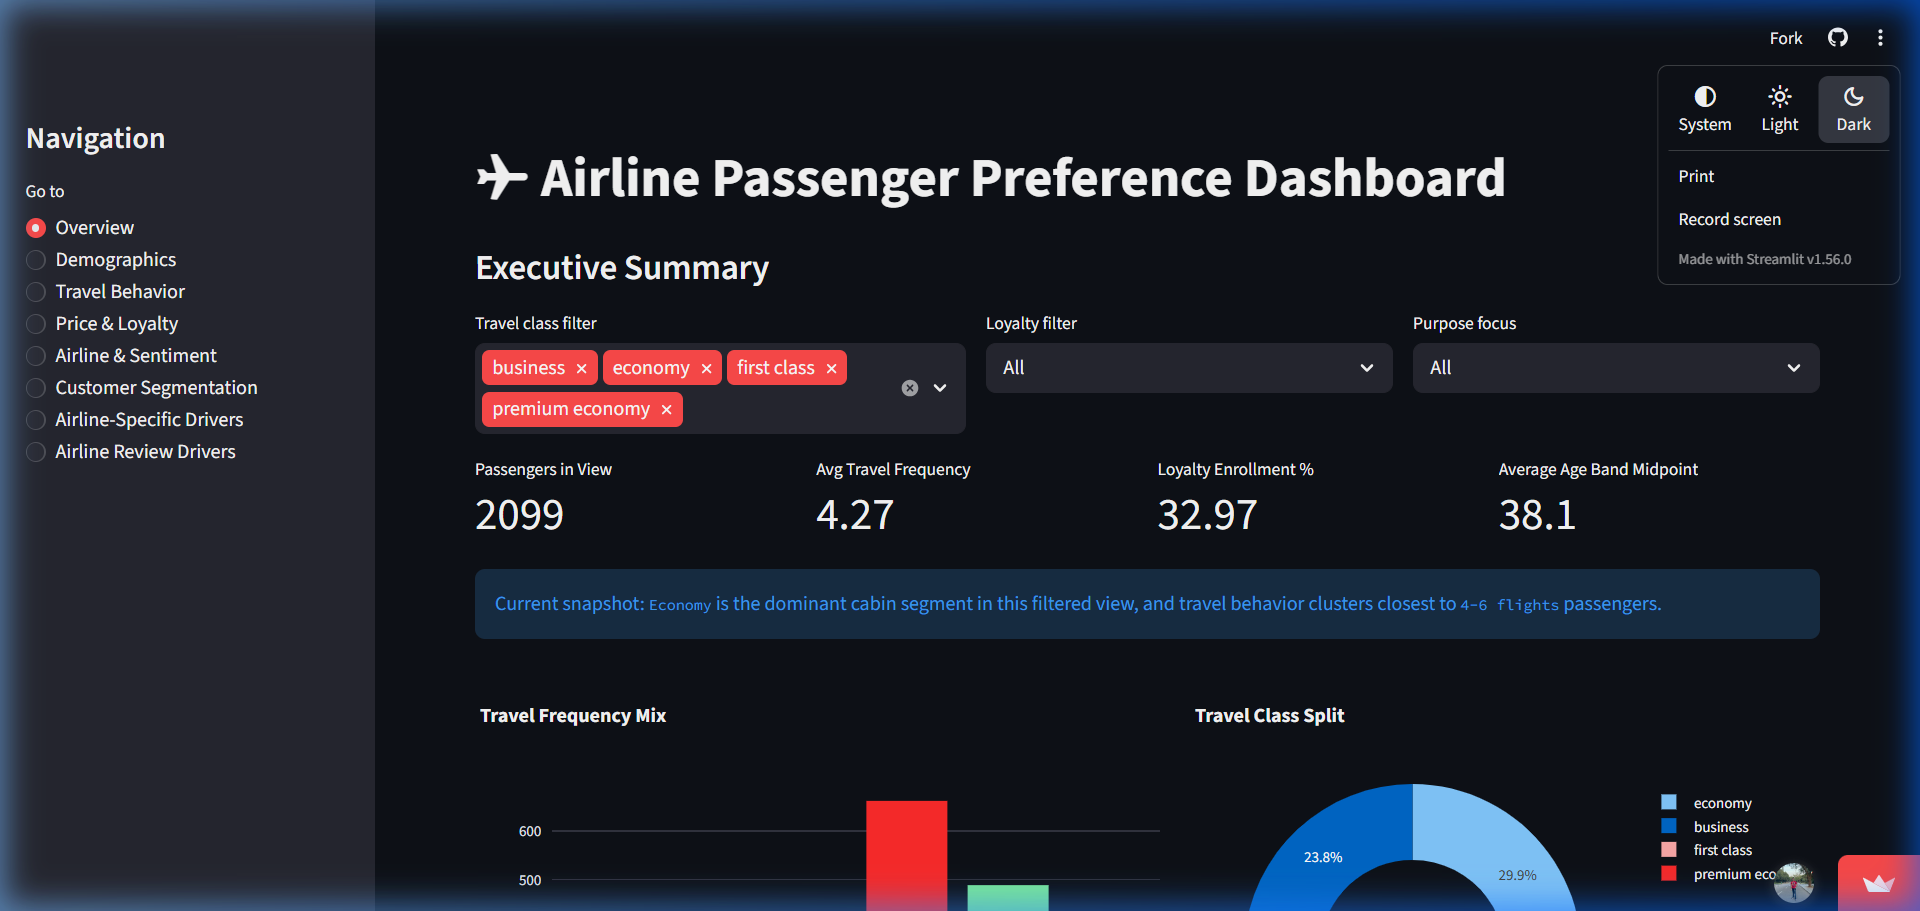Open the GitHub repository icon
Image resolution: width=1920 pixels, height=911 pixels.
[1838, 38]
